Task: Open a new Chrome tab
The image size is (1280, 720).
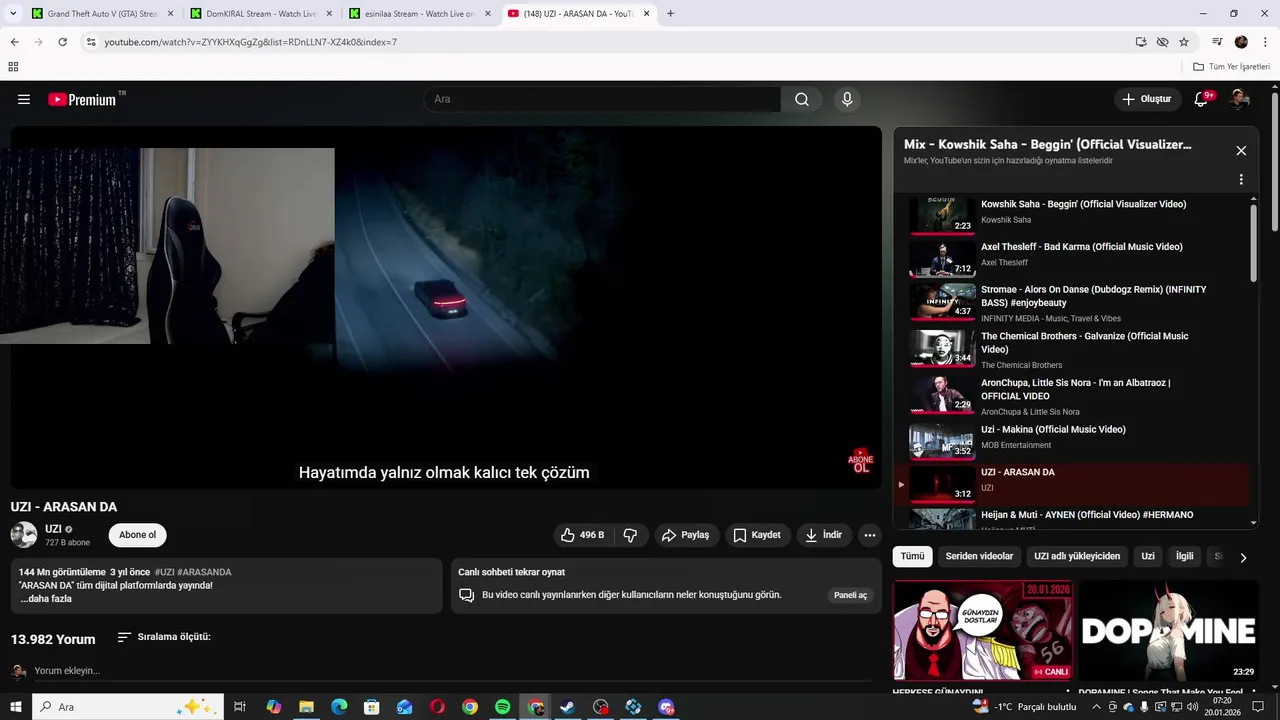Action: pyautogui.click(x=670, y=14)
